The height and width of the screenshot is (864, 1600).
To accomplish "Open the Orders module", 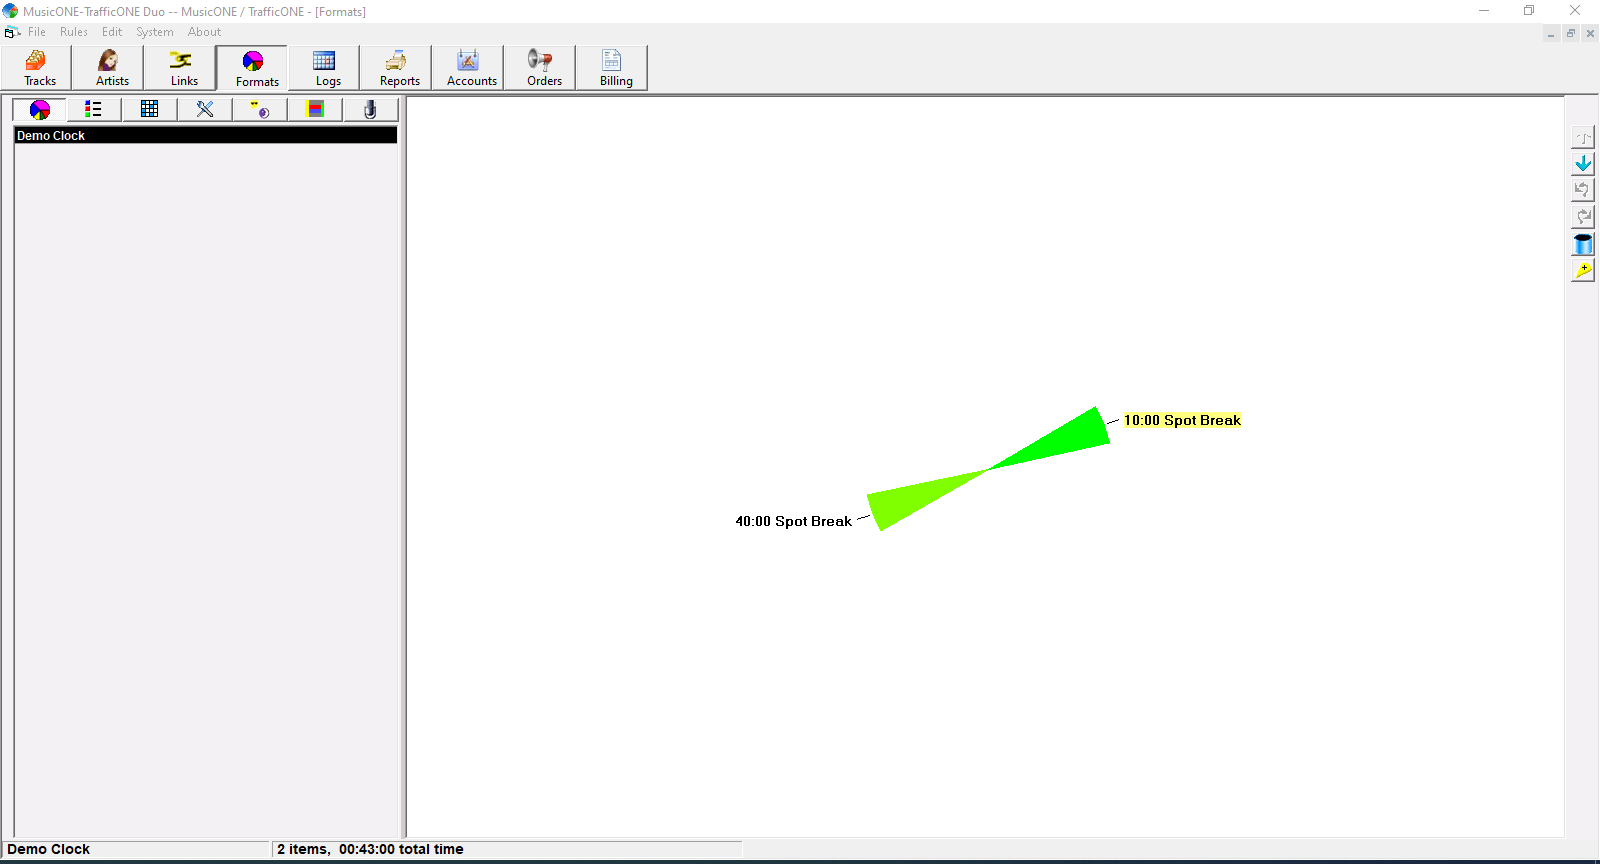I will pyautogui.click(x=541, y=68).
